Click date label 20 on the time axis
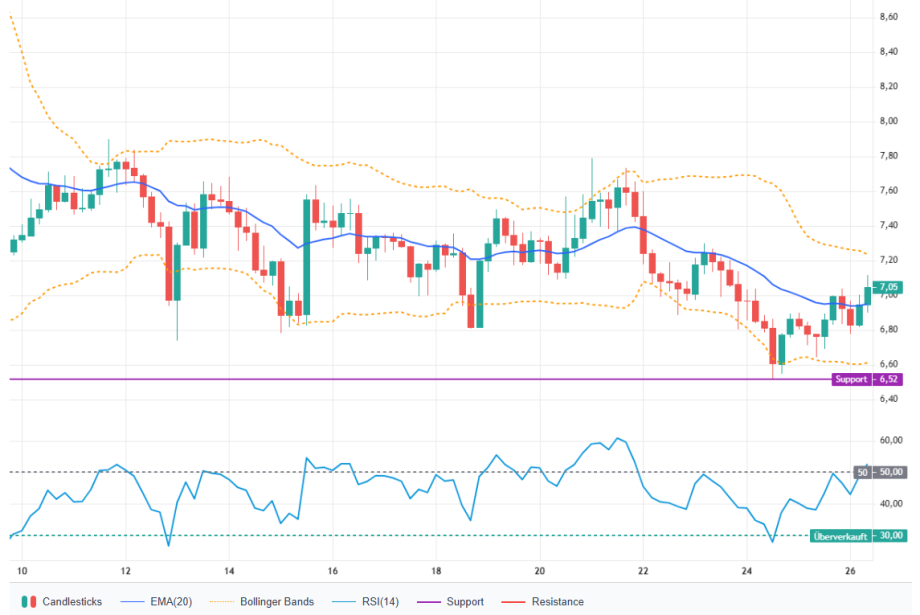The height and width of the screenshot is (615, 920). click(540, 571)
